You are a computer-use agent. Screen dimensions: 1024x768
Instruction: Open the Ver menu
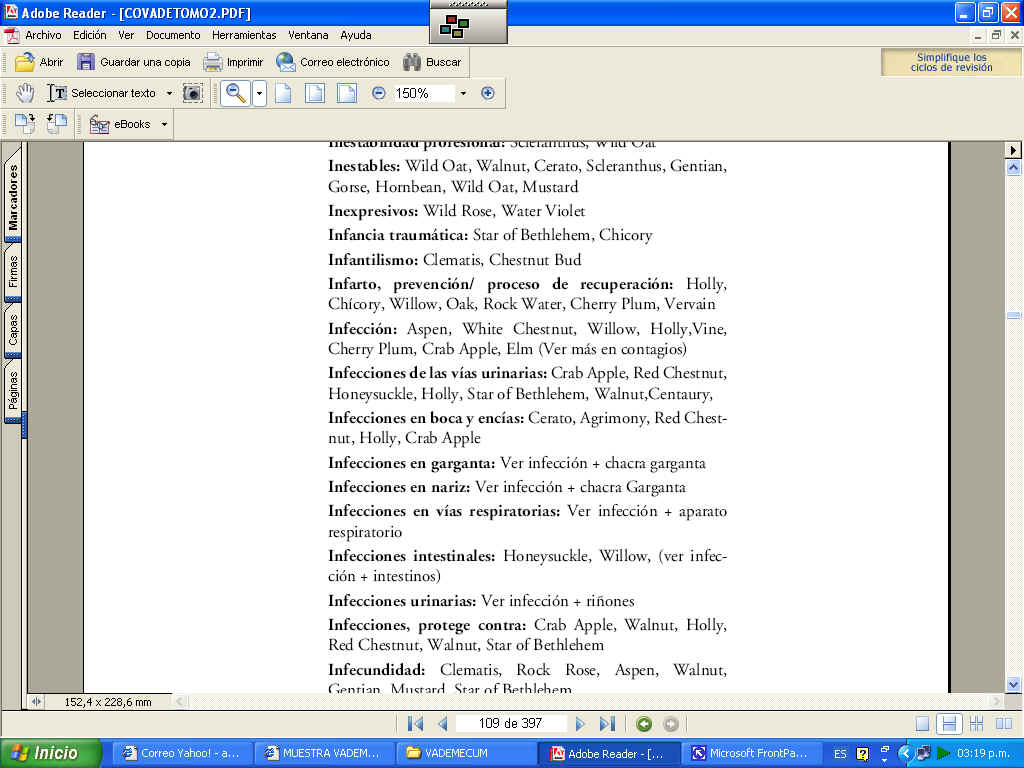tap(126, 35)
